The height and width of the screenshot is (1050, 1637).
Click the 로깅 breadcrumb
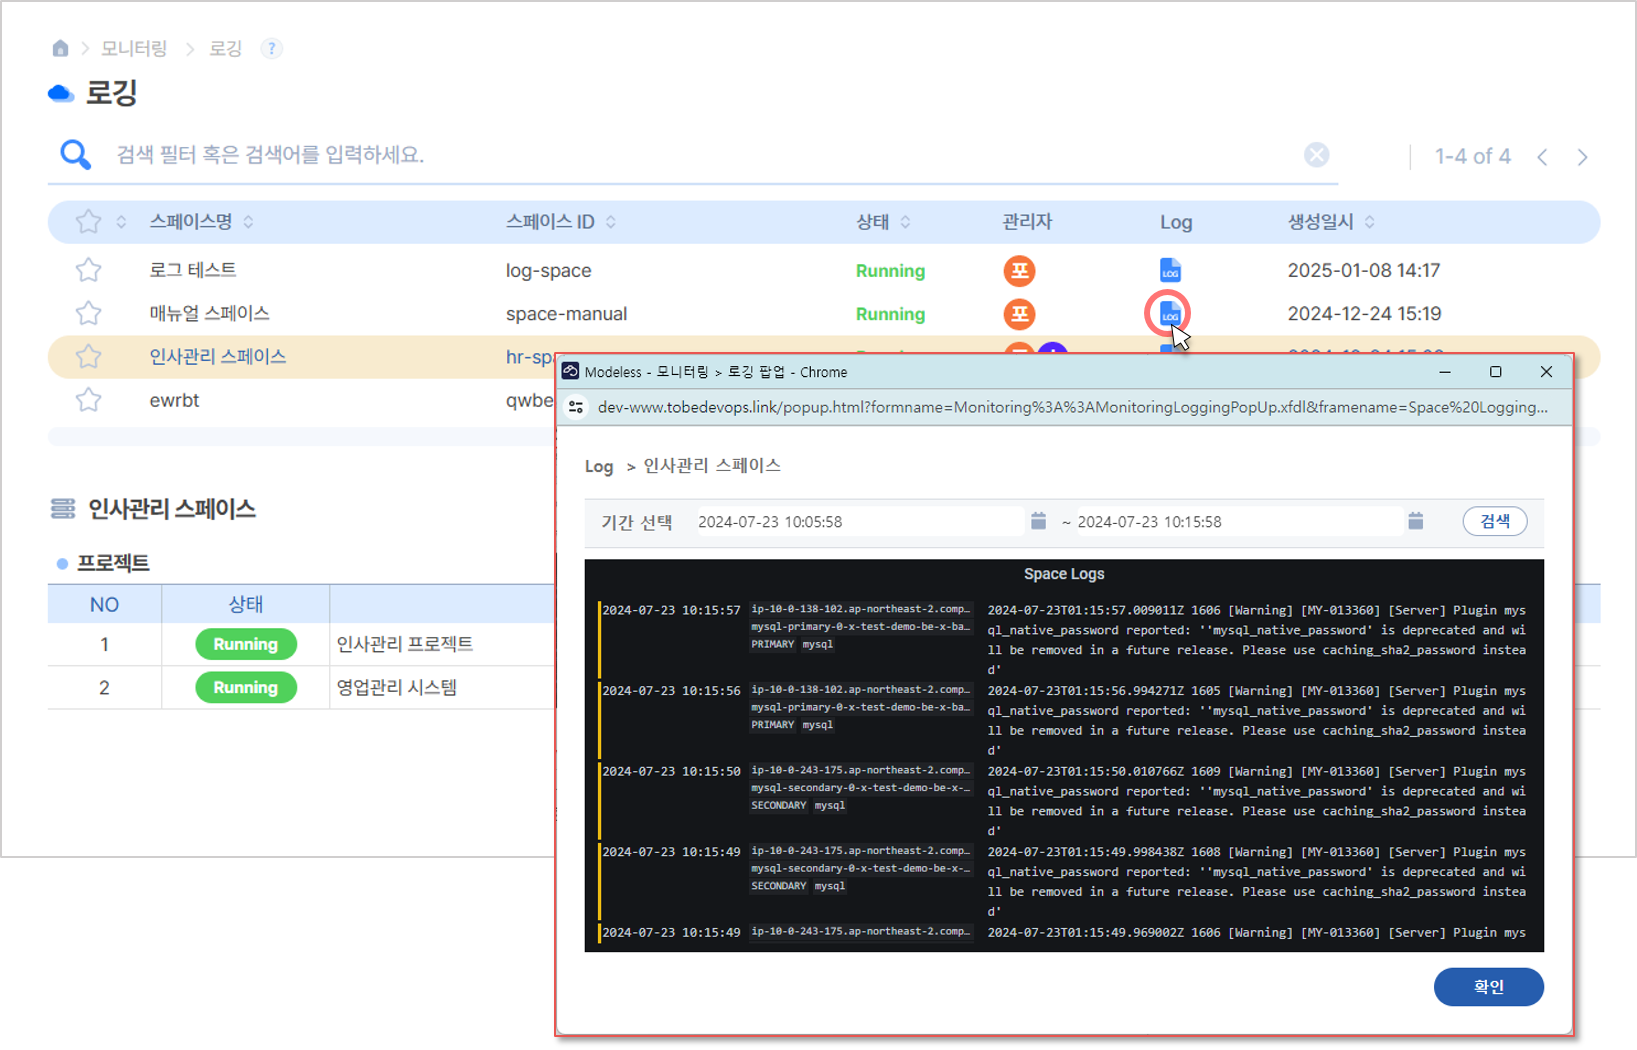click(x=226, y=48)
